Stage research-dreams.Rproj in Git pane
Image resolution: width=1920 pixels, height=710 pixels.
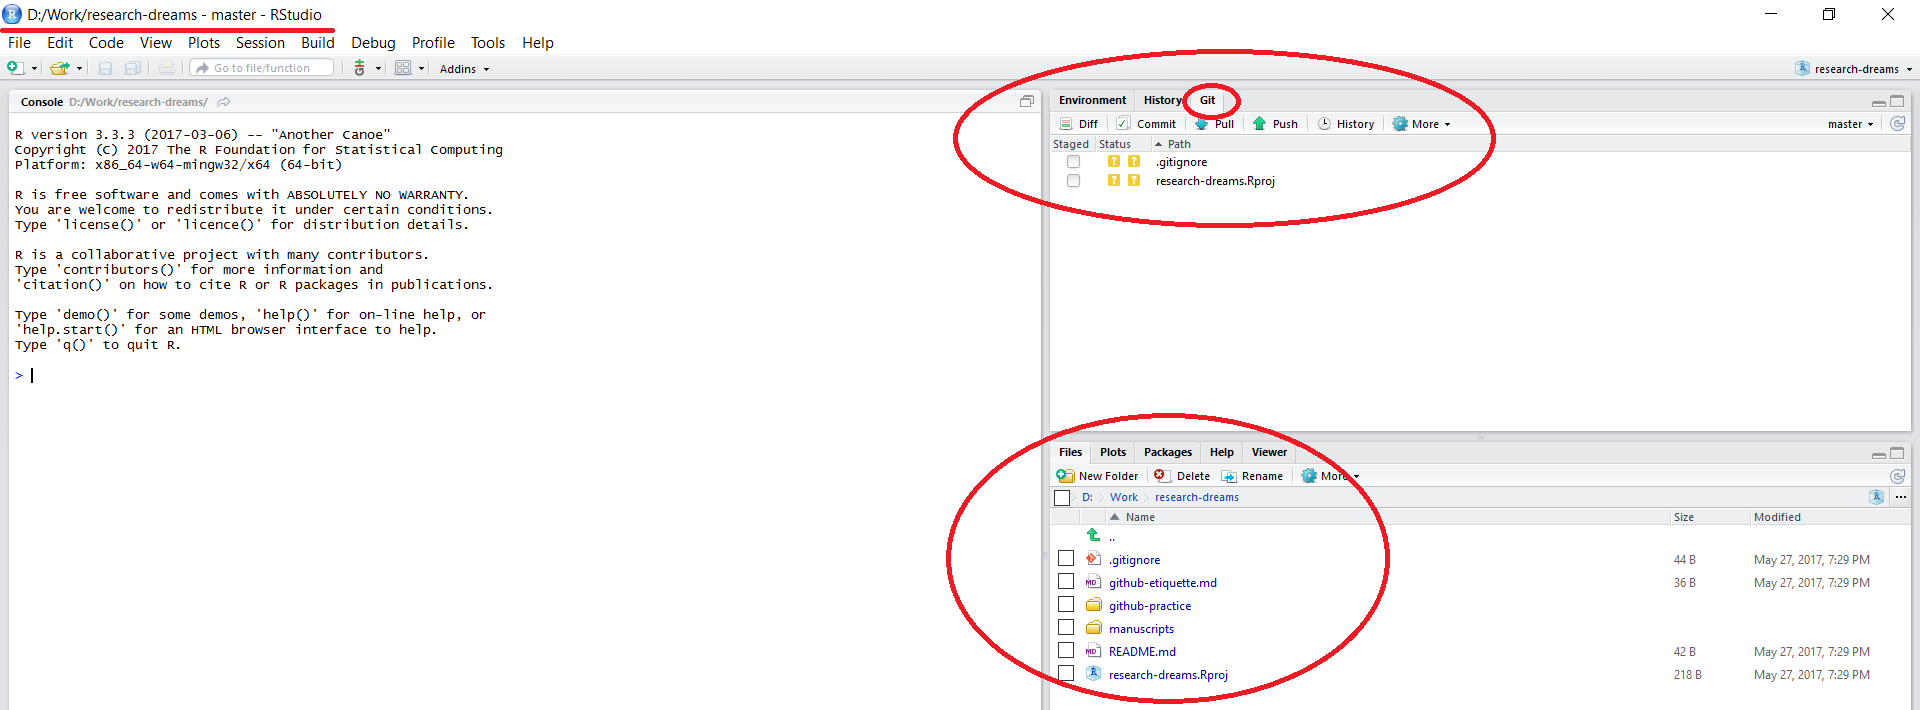(1073, 181)
